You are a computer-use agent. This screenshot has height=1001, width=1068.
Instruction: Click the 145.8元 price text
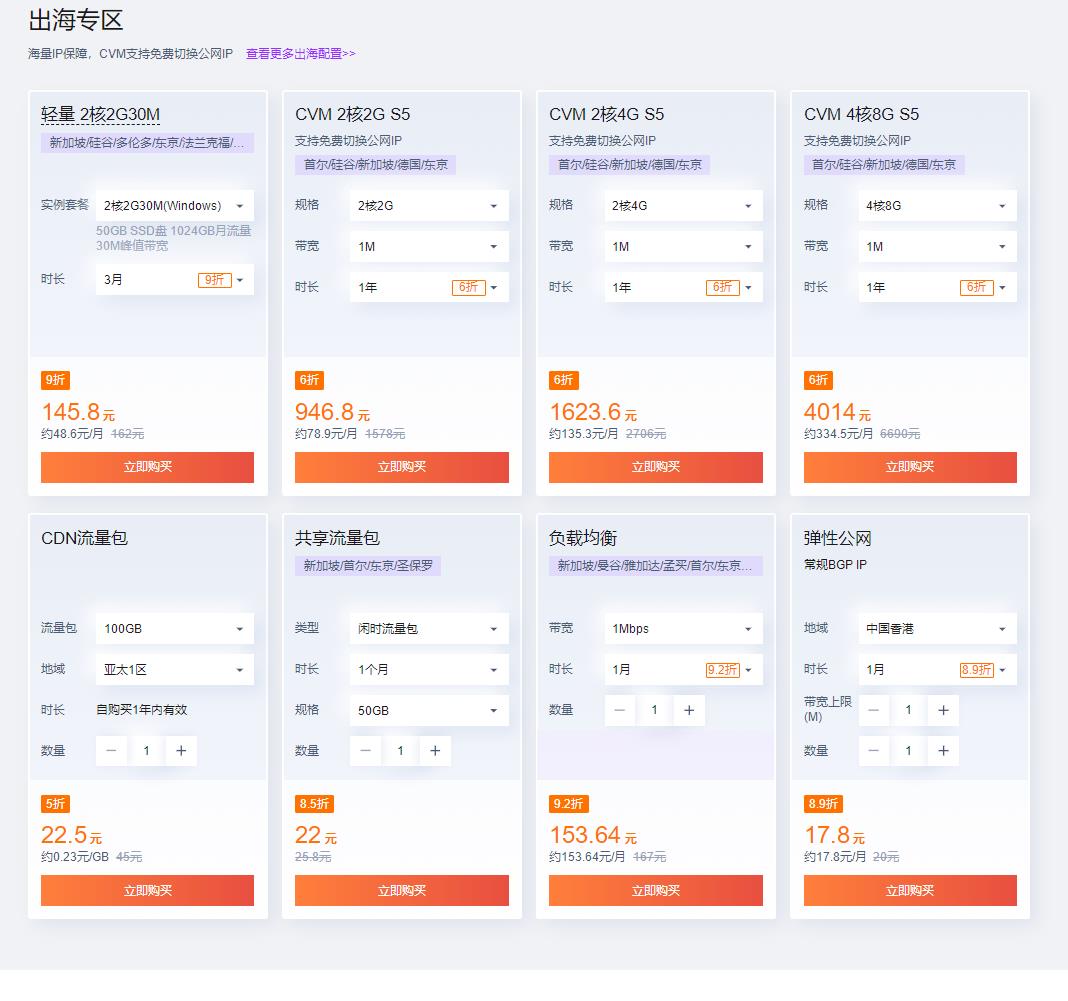tap(78, 412)
